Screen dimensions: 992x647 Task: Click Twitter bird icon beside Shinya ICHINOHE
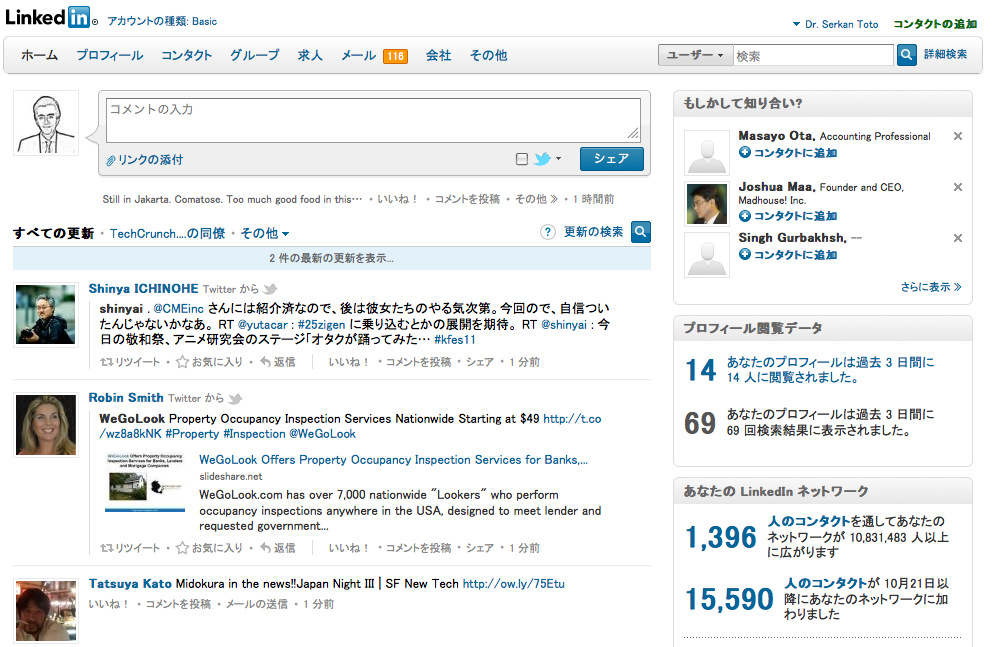270,289
